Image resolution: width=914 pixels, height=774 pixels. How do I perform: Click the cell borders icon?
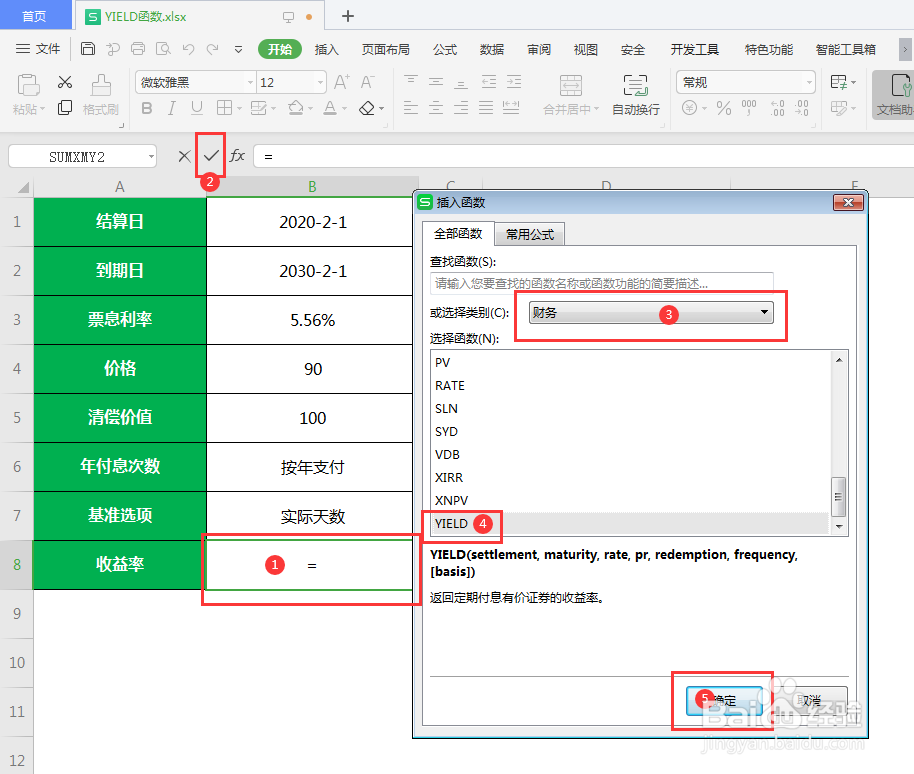click(x=224, y=108)
